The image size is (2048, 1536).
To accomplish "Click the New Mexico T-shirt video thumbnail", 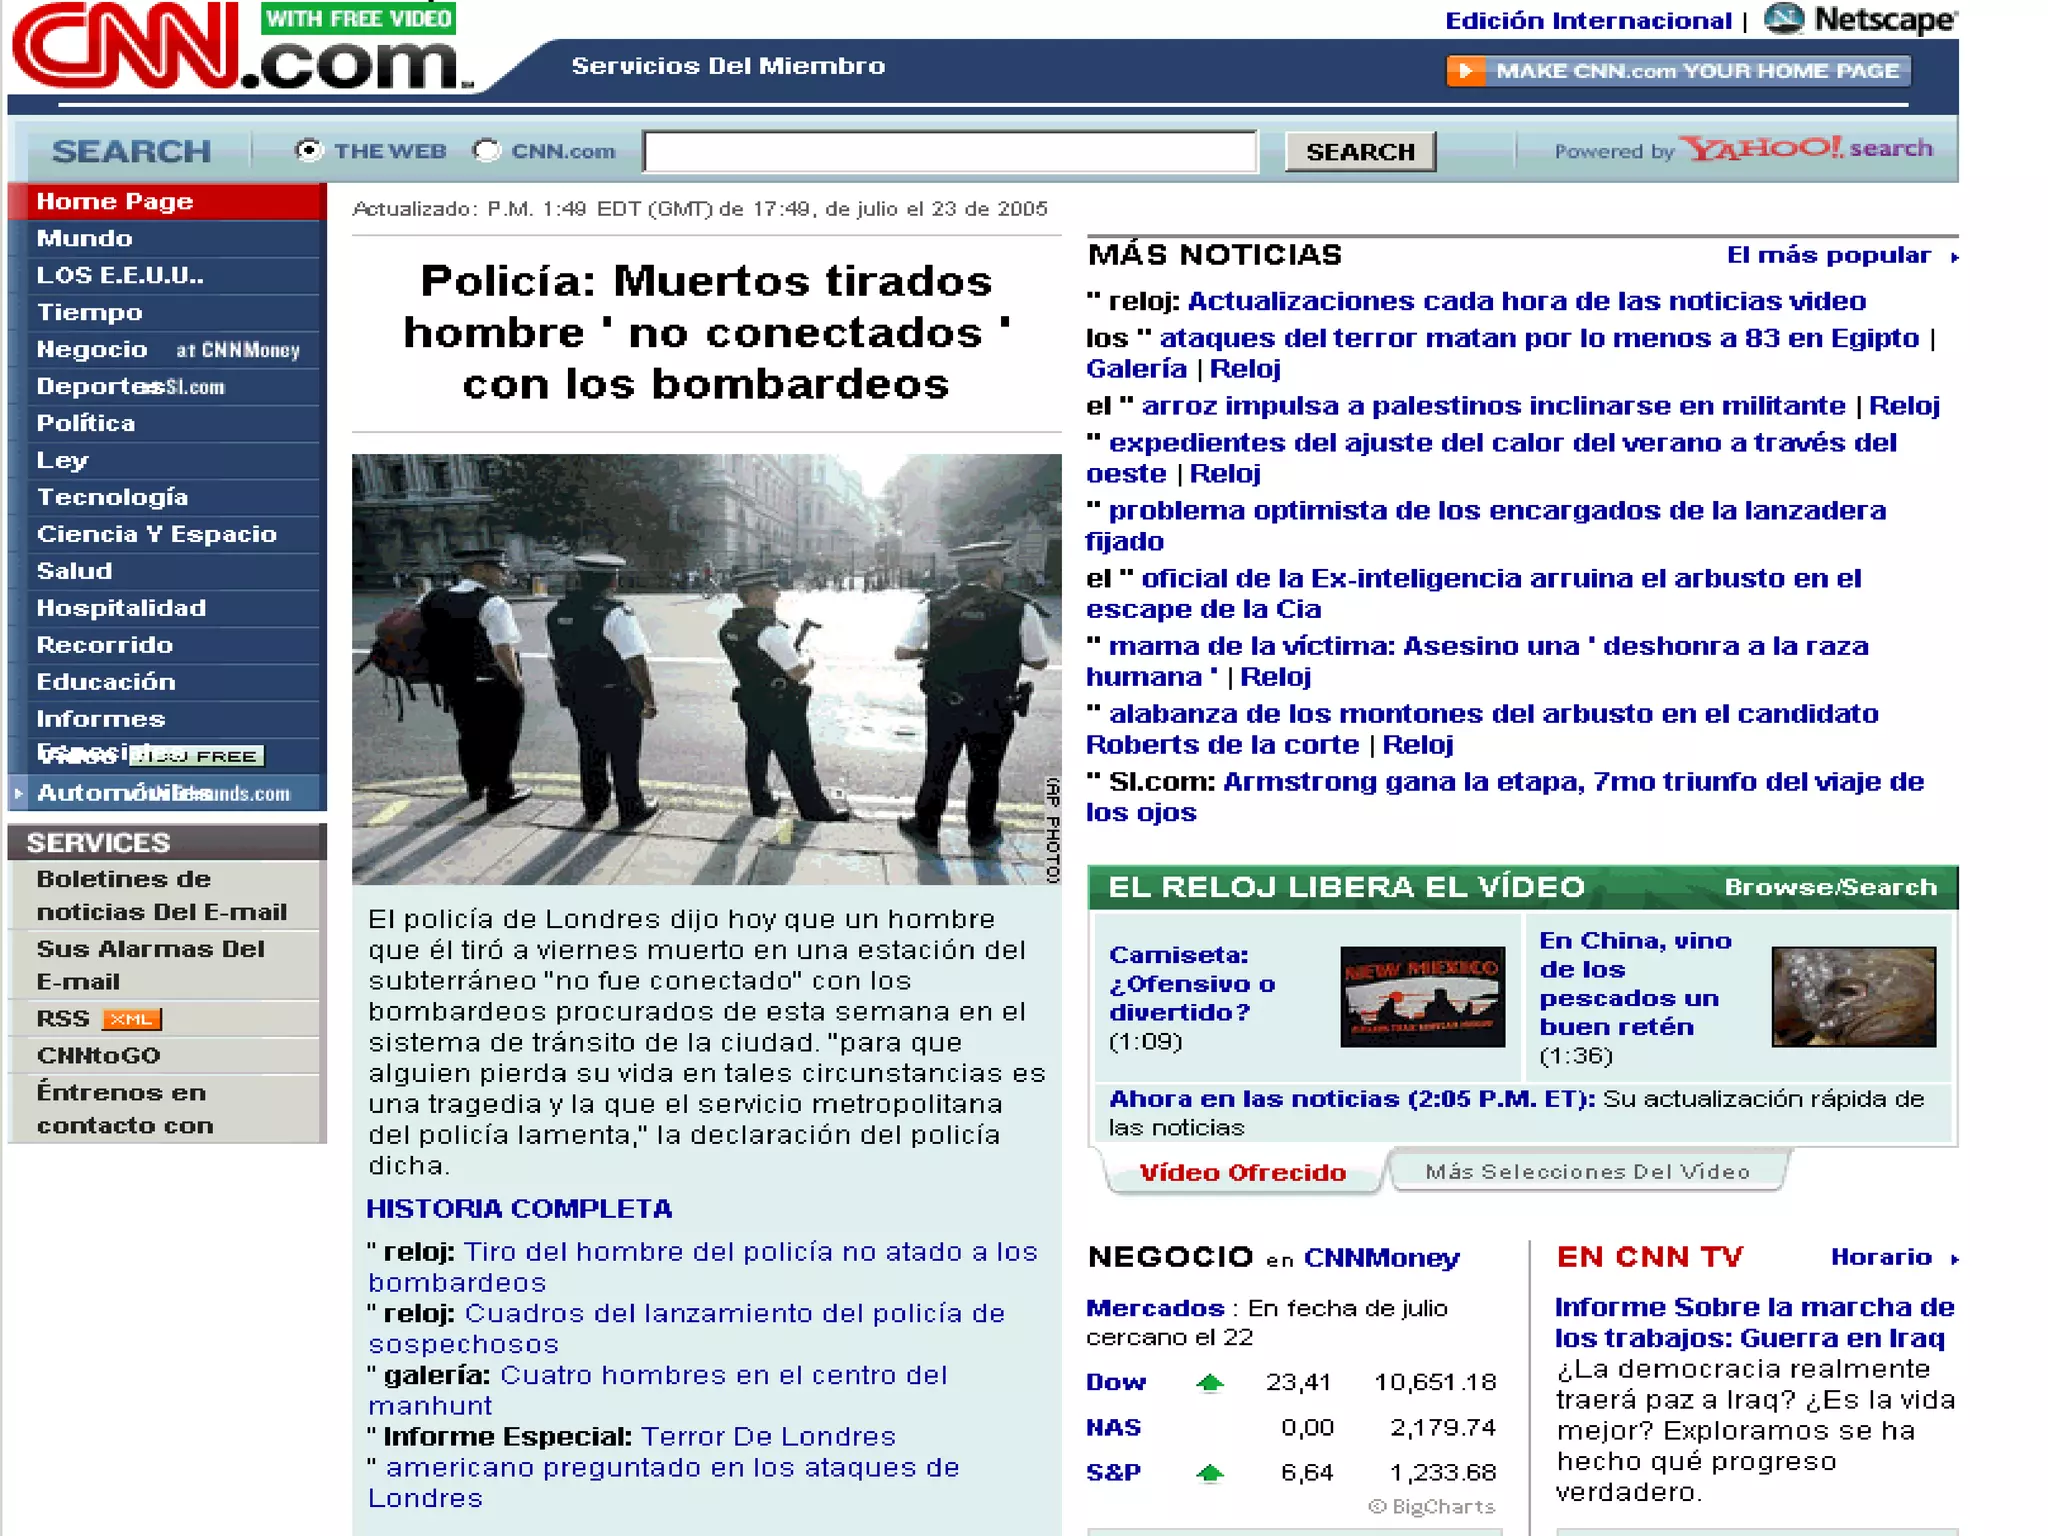I will coord(1422,997).
